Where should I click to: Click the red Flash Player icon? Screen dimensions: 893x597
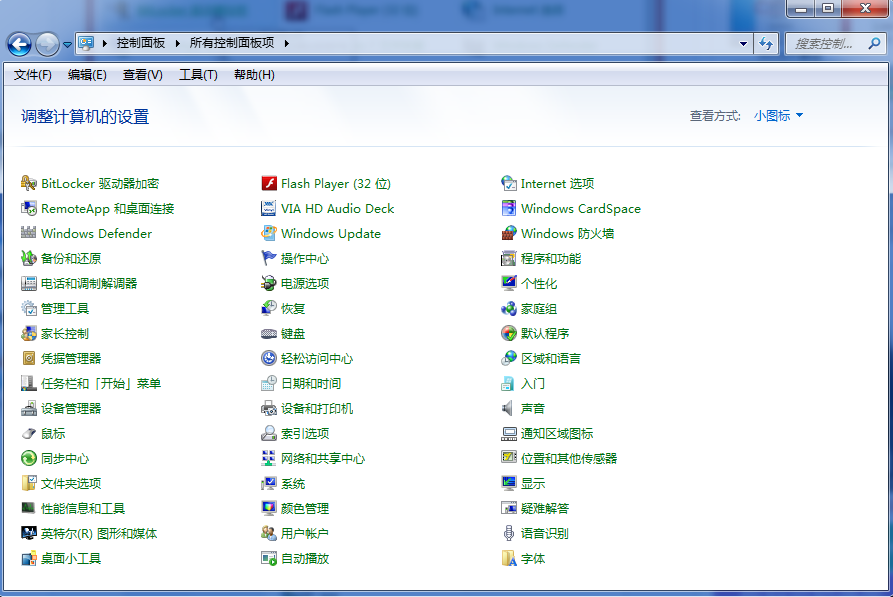click(x=269, y=183)
